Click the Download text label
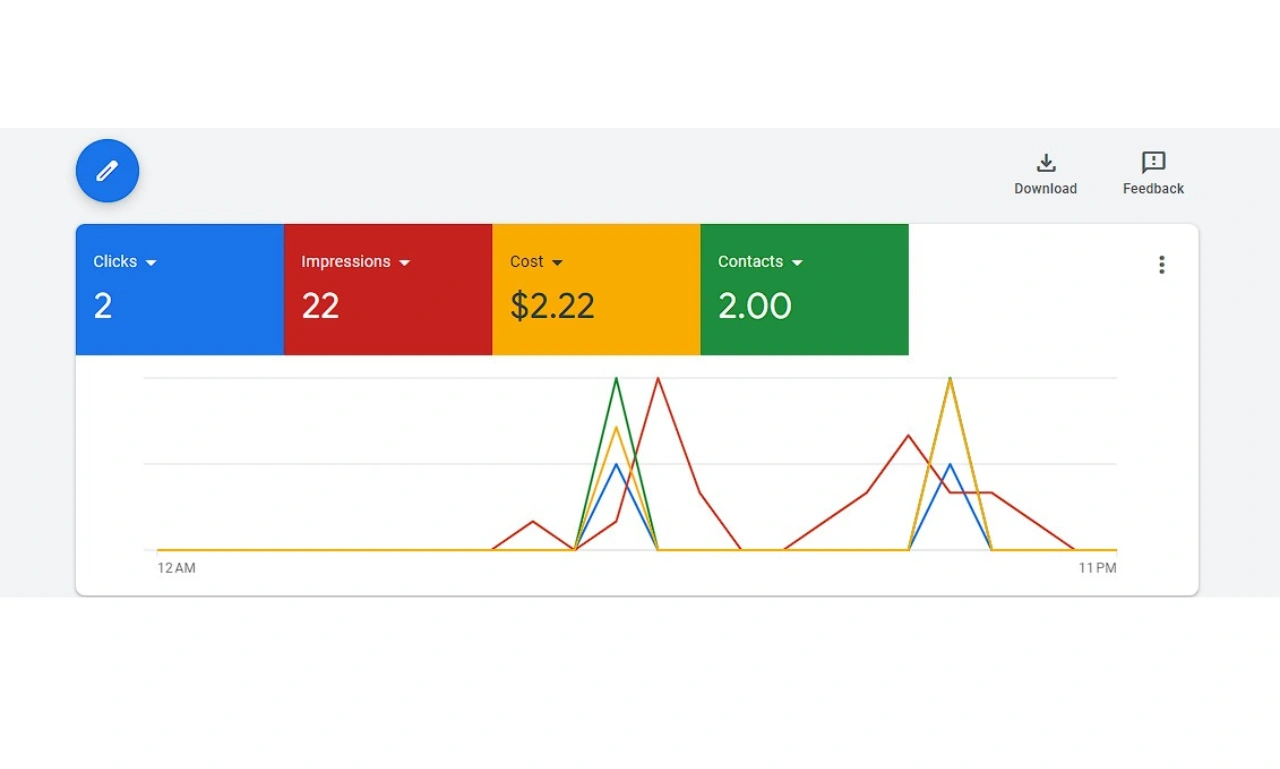Image resolution: width=1280 pixels, height=769 pixels. click(x=1046, y=189)
